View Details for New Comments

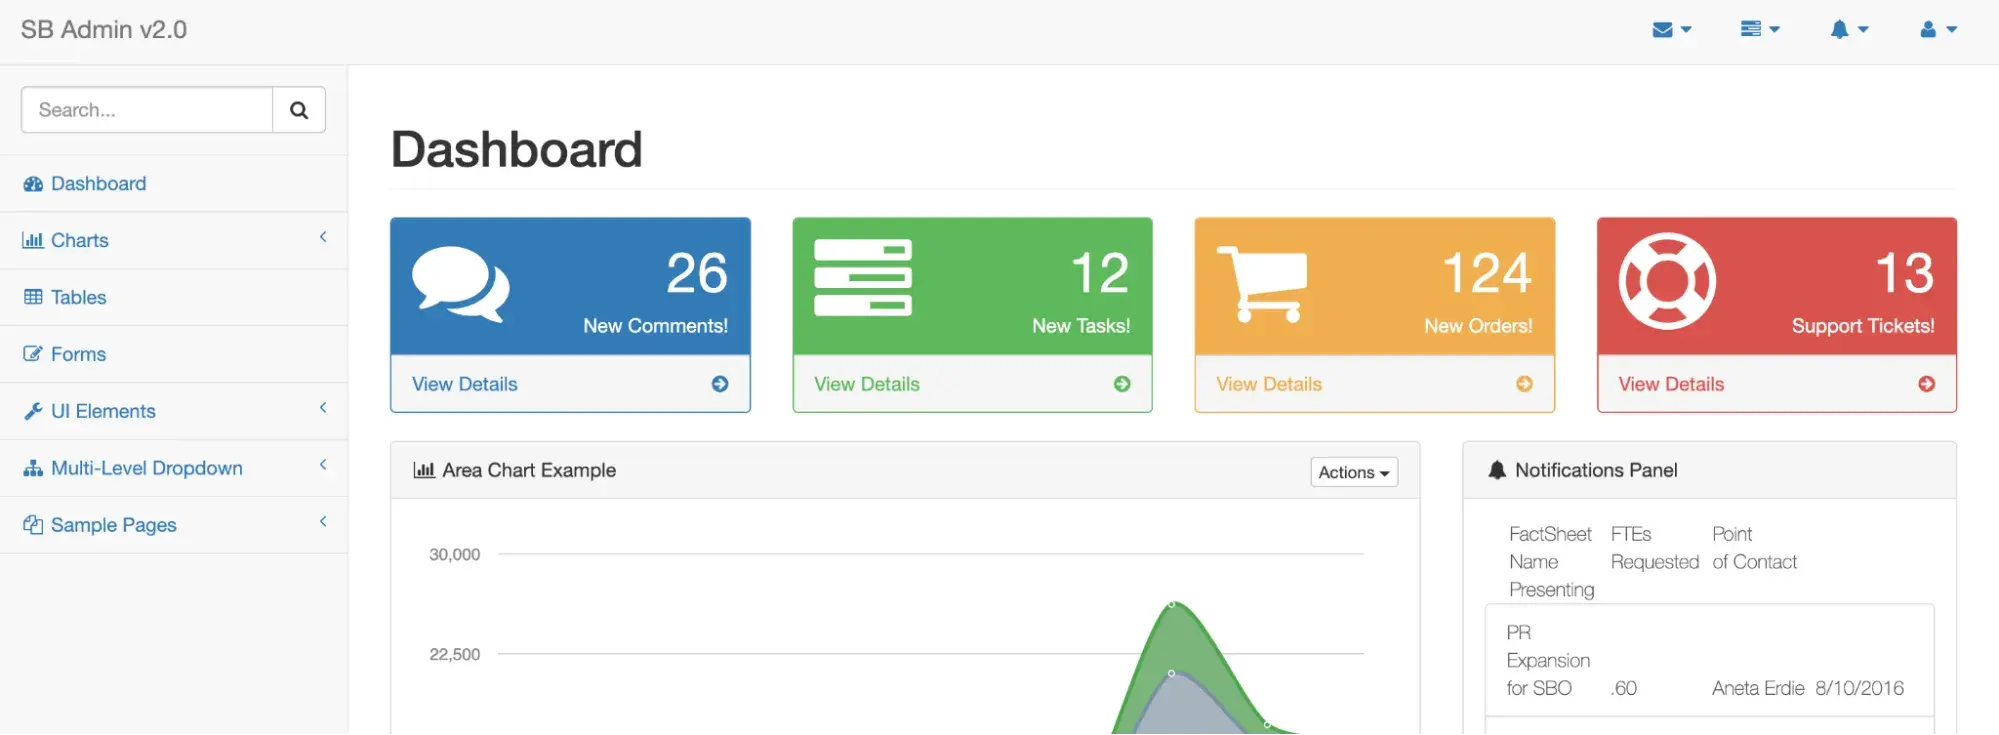[x=465, y=384]
